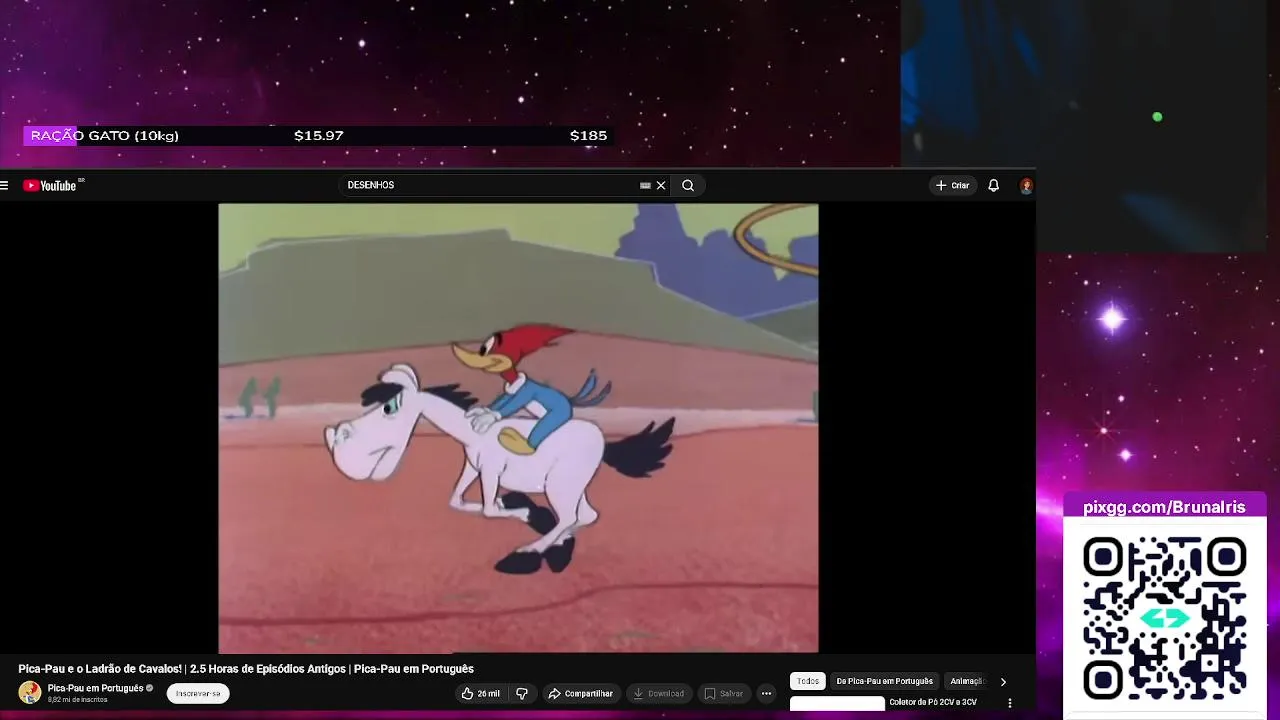Viewport: 1280px width, 720px height.
Task: Click the RAÇÃO GATO (10kg) goal label
Action: [105, 135]
